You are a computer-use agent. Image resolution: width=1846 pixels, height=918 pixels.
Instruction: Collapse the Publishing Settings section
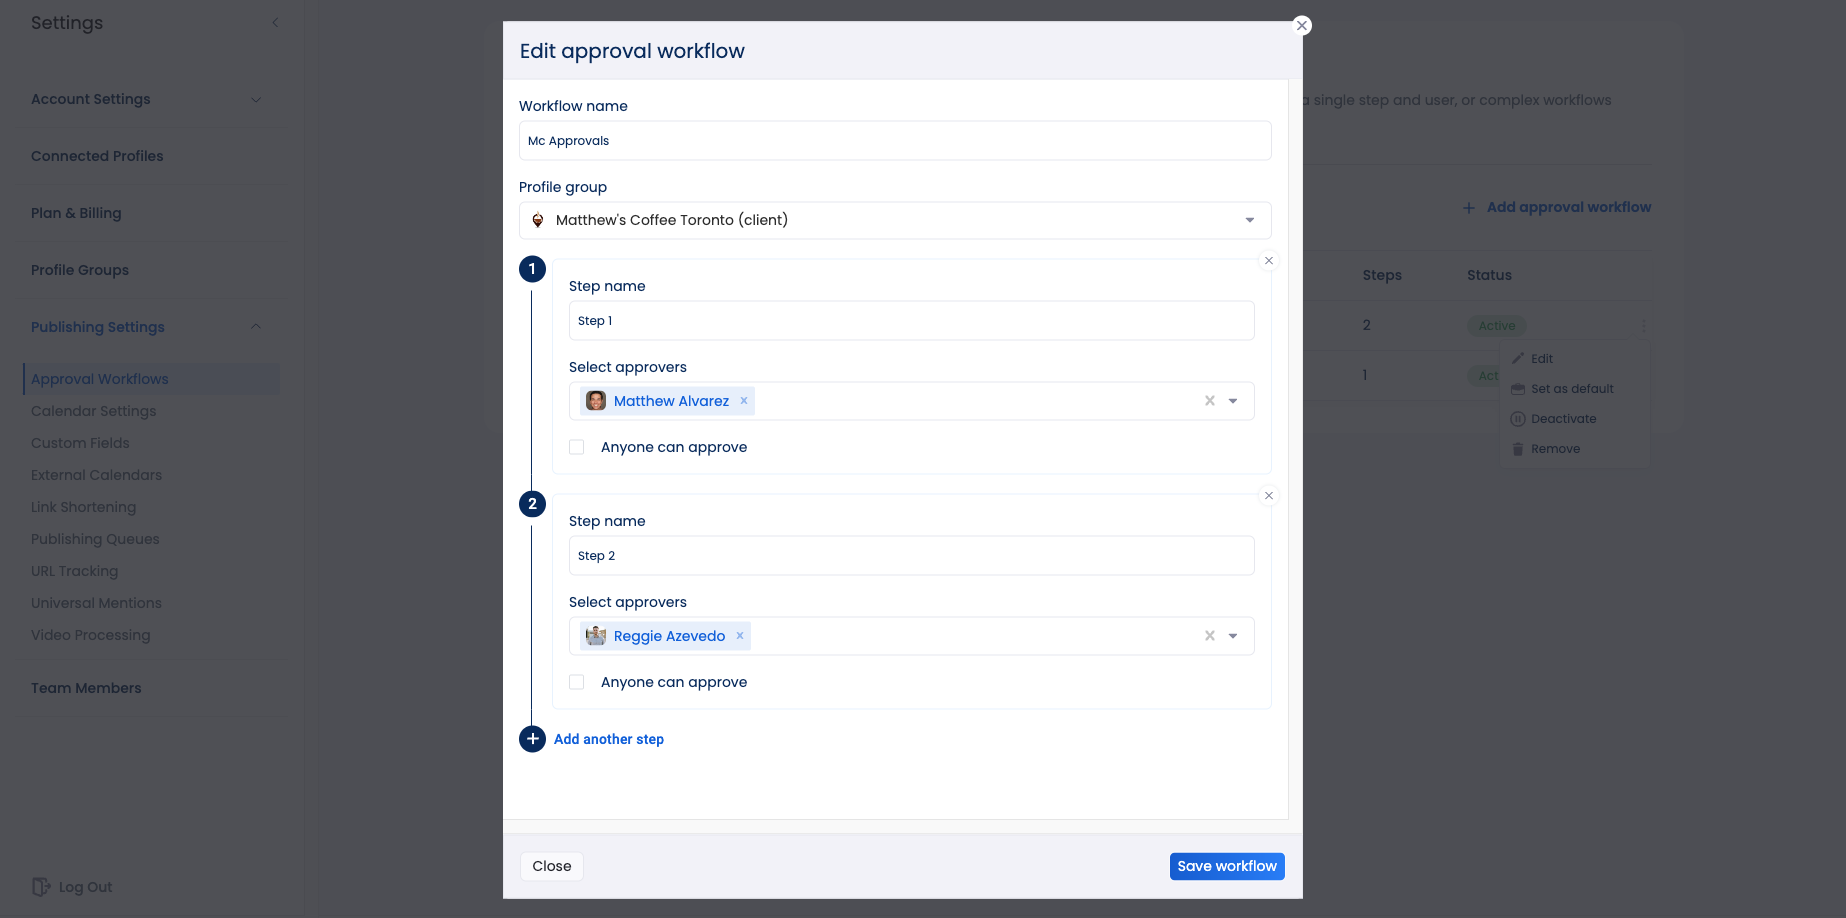click(x=256, y=327)
